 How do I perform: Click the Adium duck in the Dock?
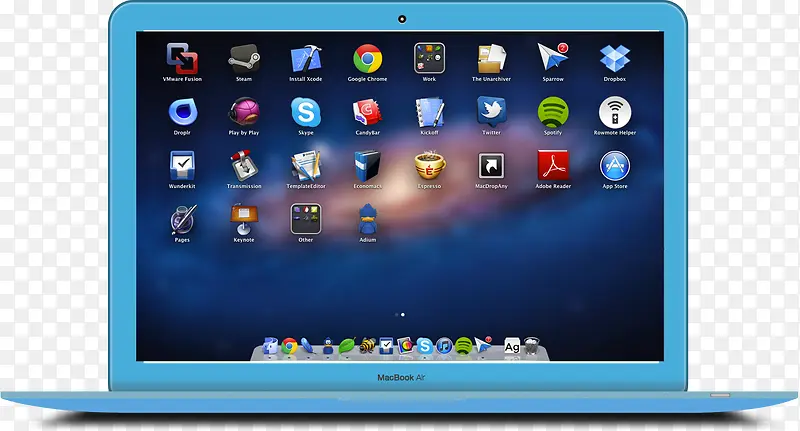(x=328, y=346)
